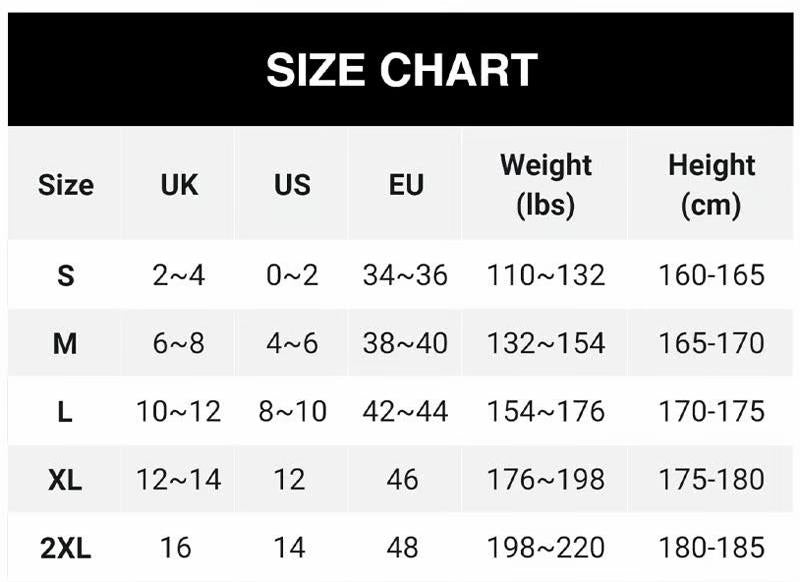800x582 pixels.
Task: Click the EU 42~44 cell
Action: 405,411
